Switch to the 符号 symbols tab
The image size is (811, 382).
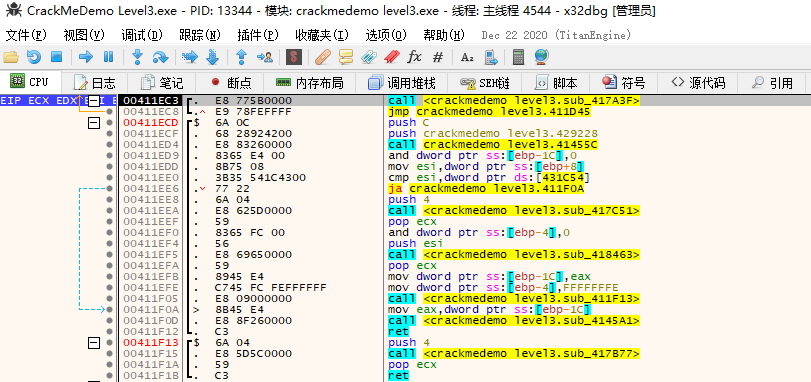pyautogui.click(x=625, y=83)
